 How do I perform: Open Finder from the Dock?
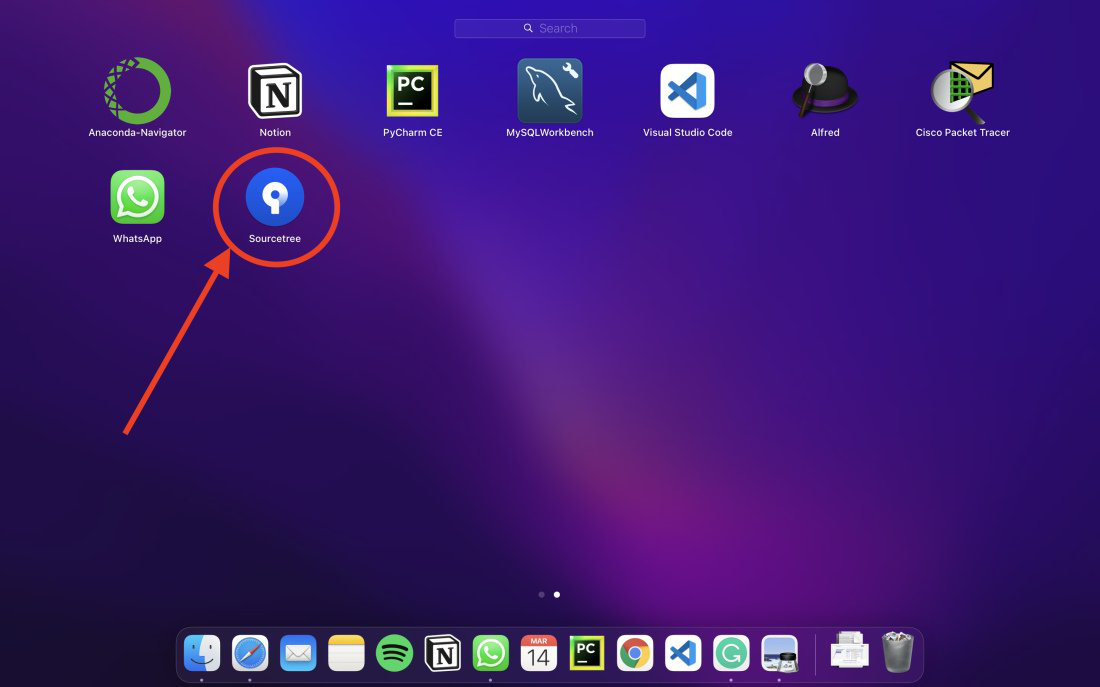pos(202,653)
